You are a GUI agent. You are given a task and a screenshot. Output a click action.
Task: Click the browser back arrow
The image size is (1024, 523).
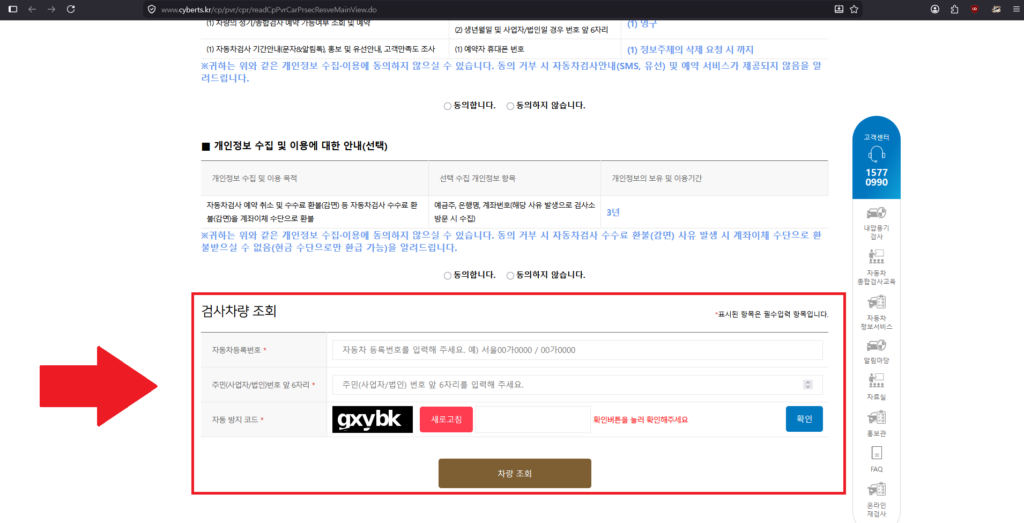[32, 9]
